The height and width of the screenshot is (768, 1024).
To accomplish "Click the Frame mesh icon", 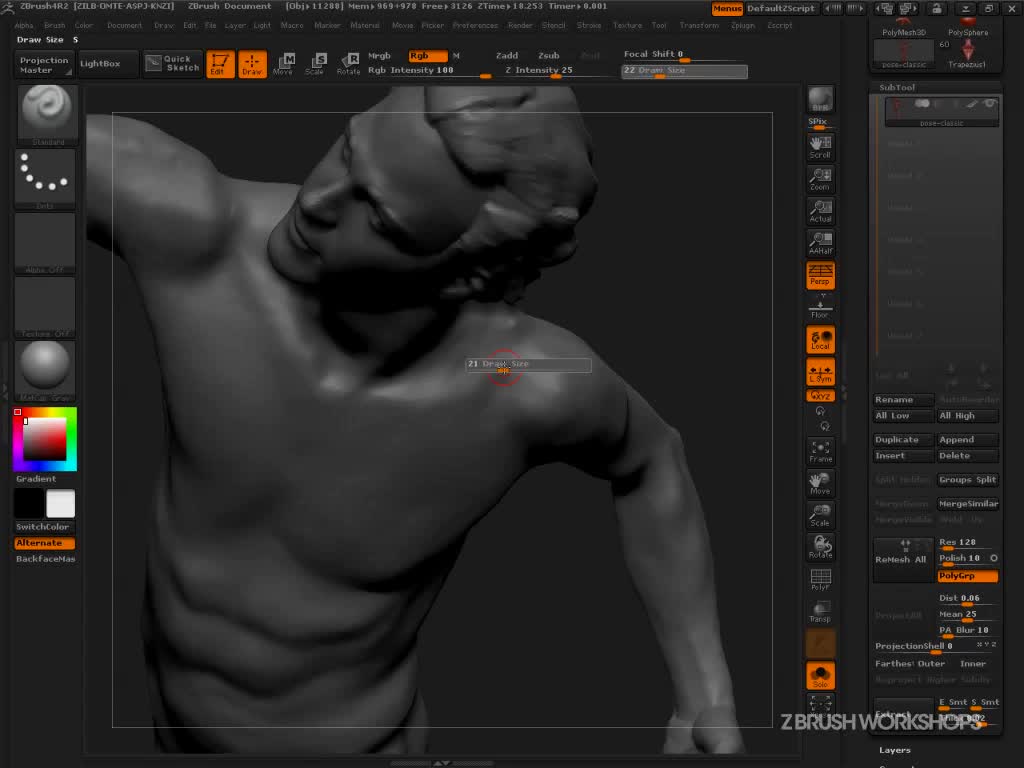I will pos(820,451).
